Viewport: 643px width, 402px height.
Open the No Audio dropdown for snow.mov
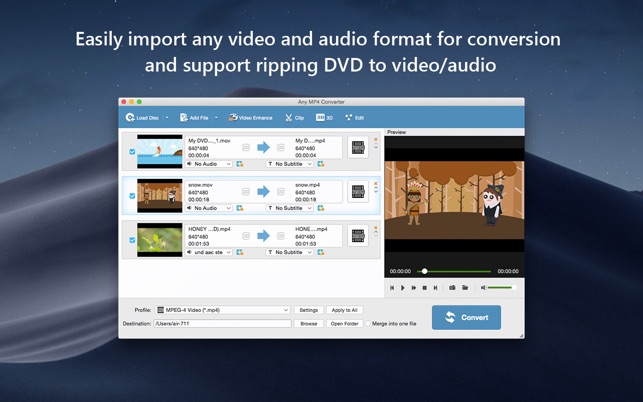212,208
